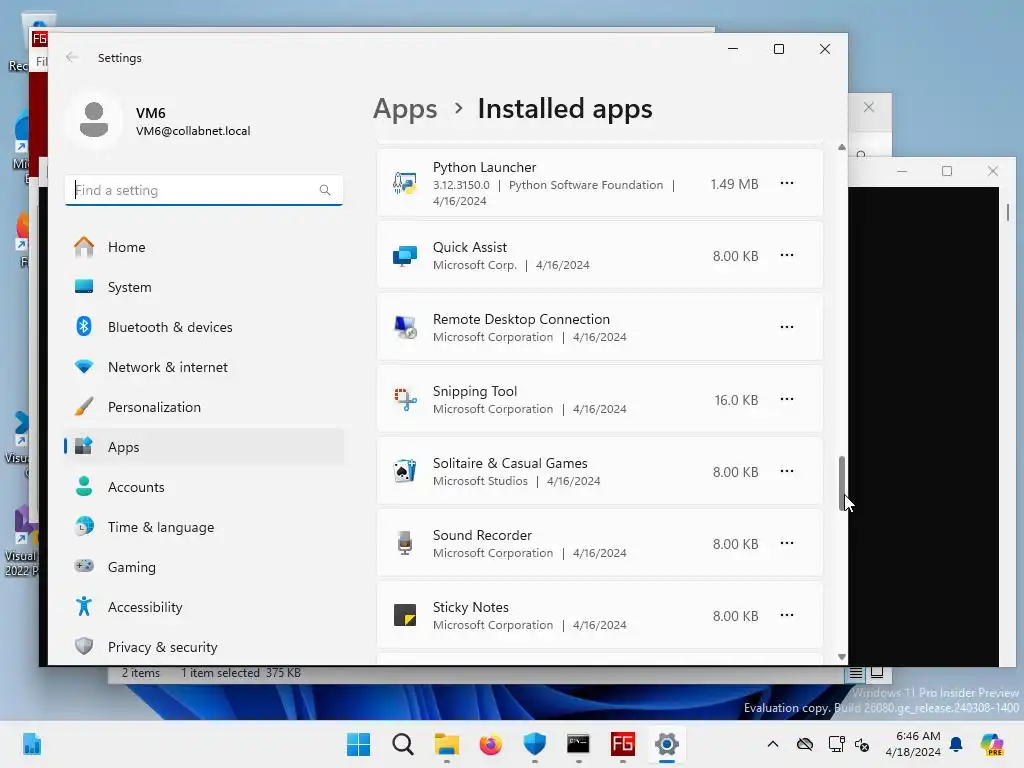Open more options for Sticky Notes

coord(787,615)
